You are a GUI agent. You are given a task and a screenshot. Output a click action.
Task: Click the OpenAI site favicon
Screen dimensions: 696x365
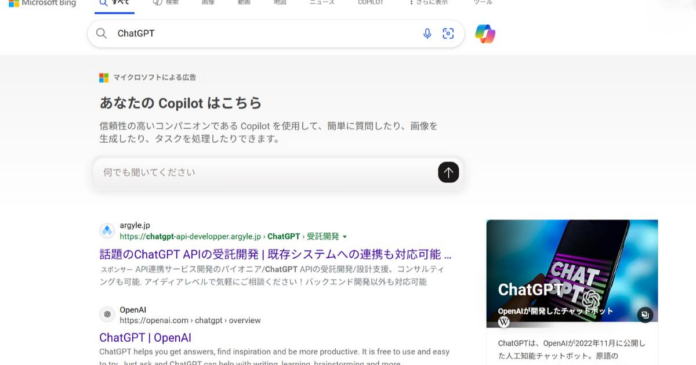107,314
